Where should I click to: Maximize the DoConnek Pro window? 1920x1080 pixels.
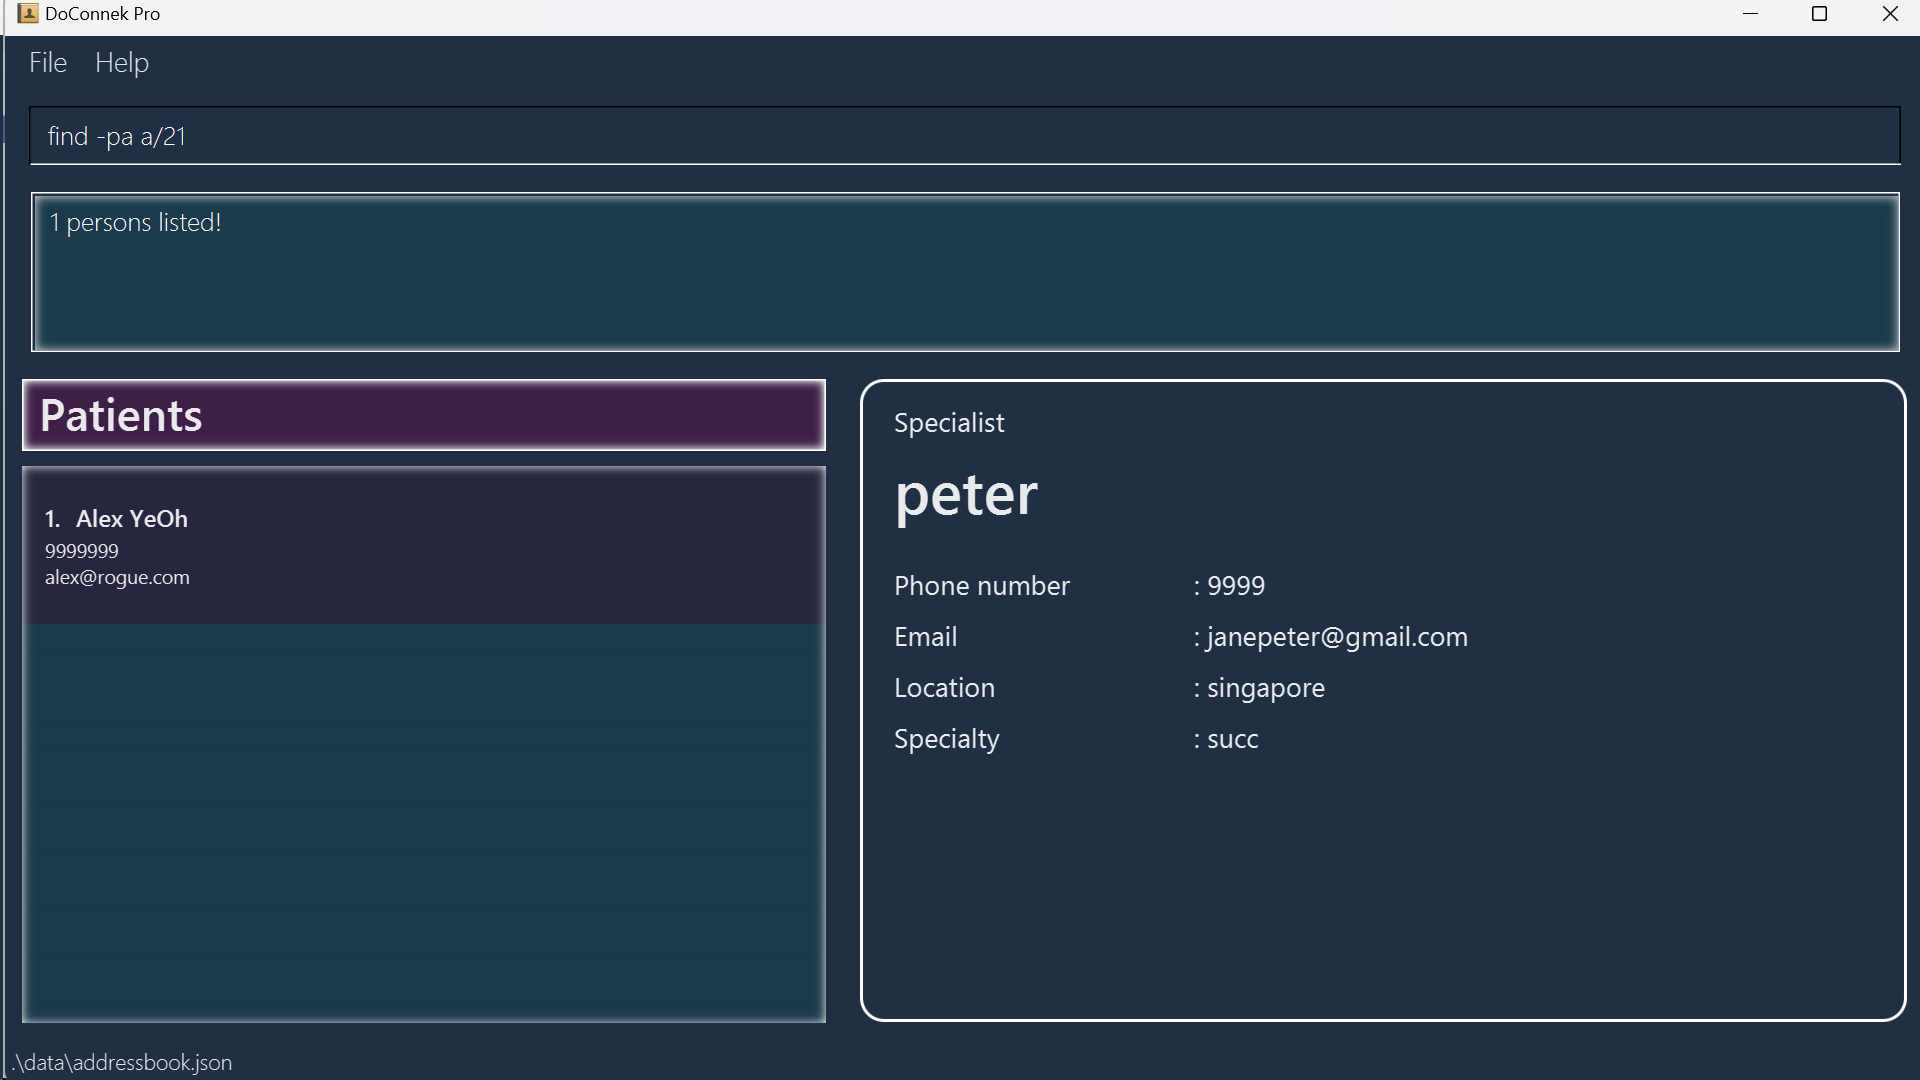point(1820,14)
